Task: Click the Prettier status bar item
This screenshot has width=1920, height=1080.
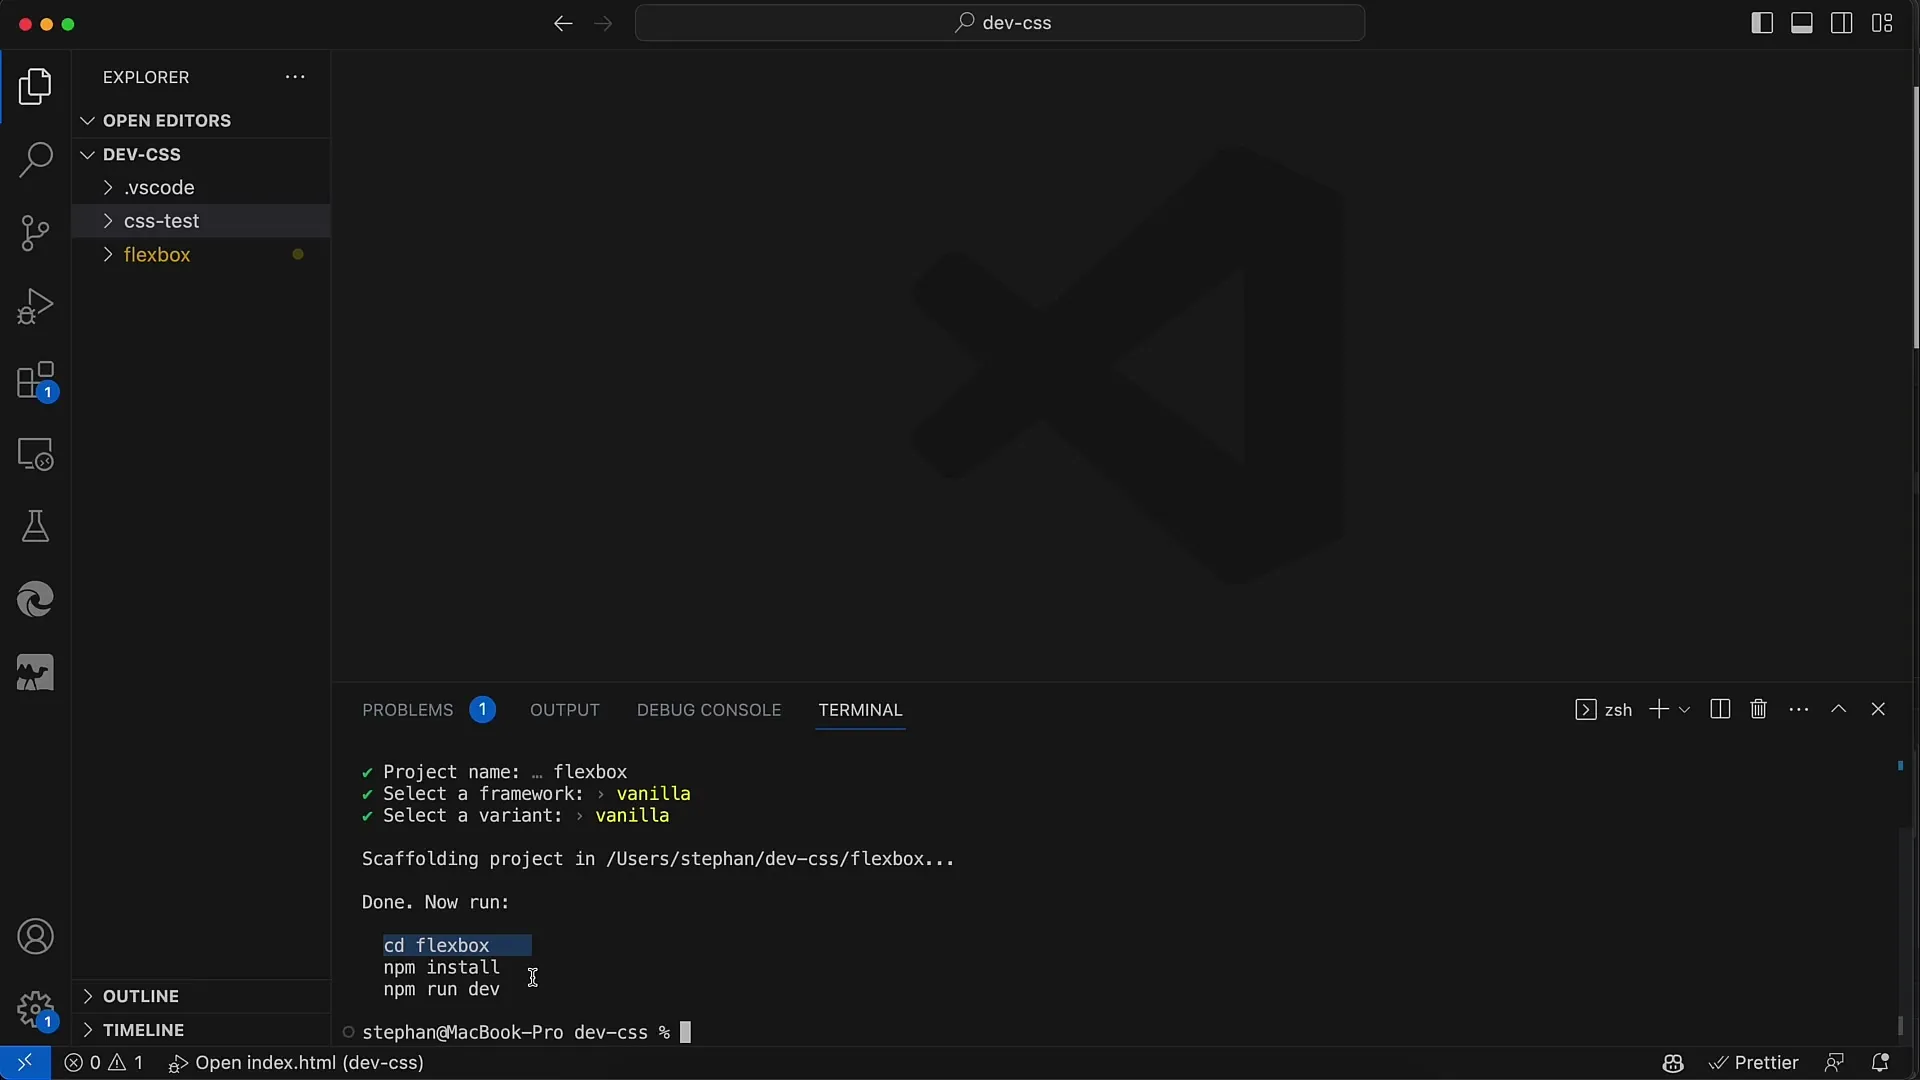Action: click(1754, 1063)
